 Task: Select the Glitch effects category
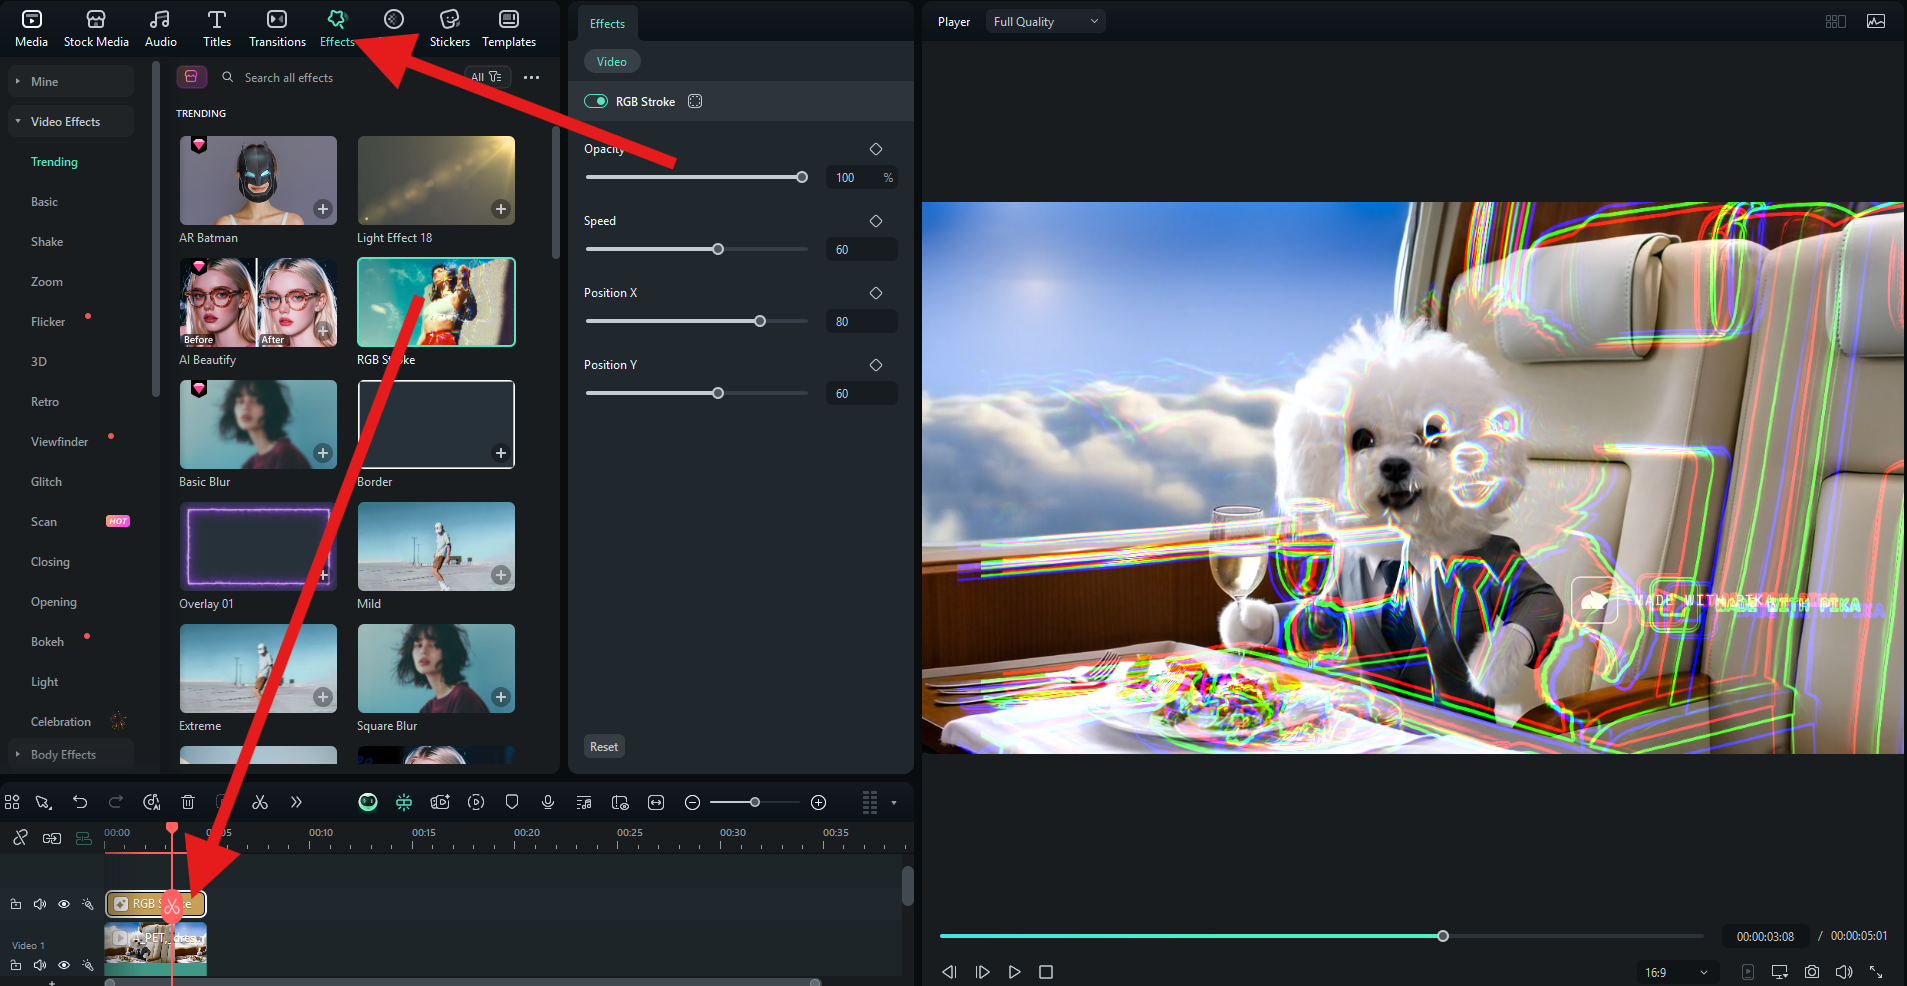pyautogui.click(x=46, y=481)
